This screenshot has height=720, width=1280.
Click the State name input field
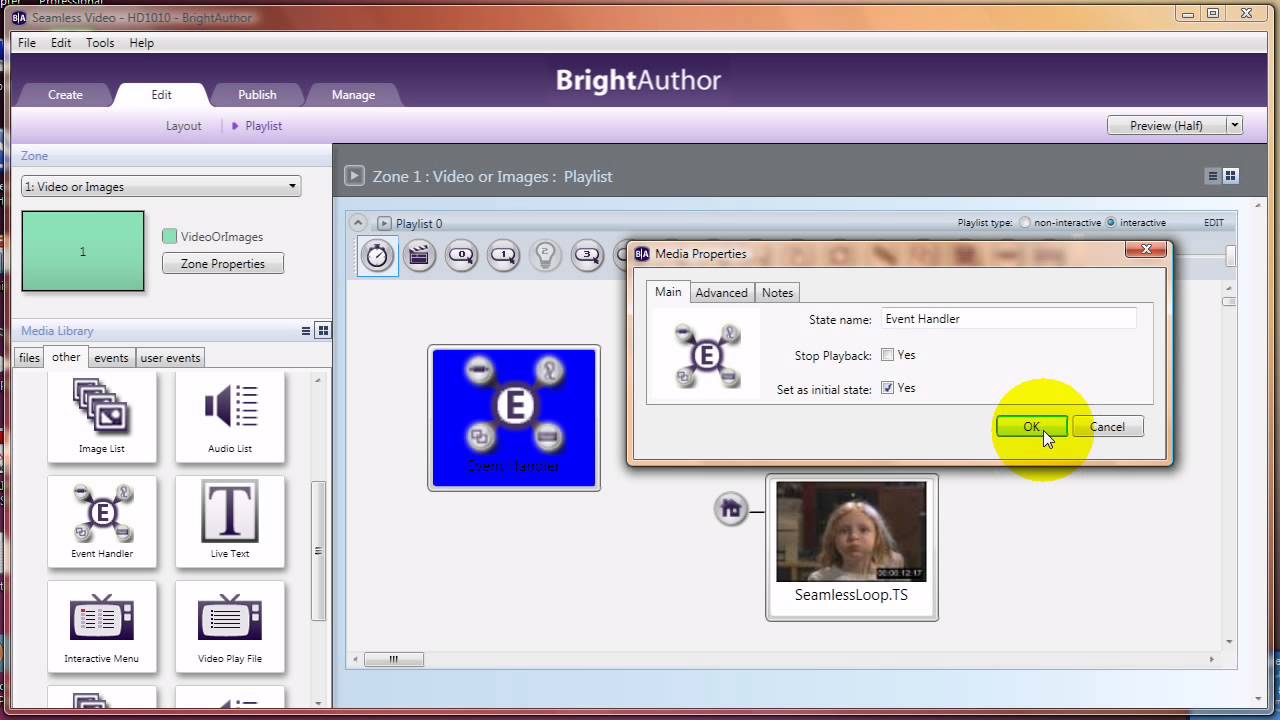tap(1008, 319)
